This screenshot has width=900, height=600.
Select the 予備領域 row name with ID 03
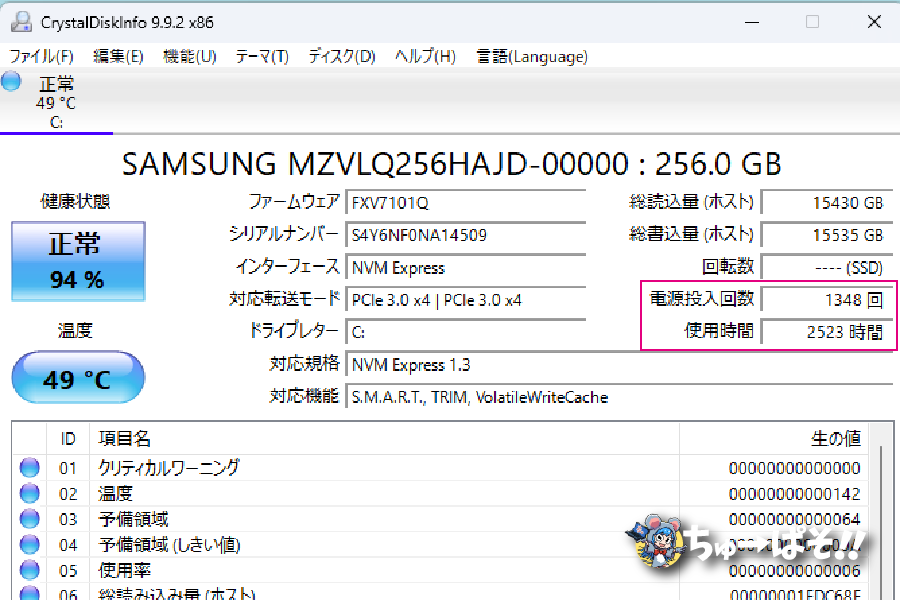(x=133, y=519)
